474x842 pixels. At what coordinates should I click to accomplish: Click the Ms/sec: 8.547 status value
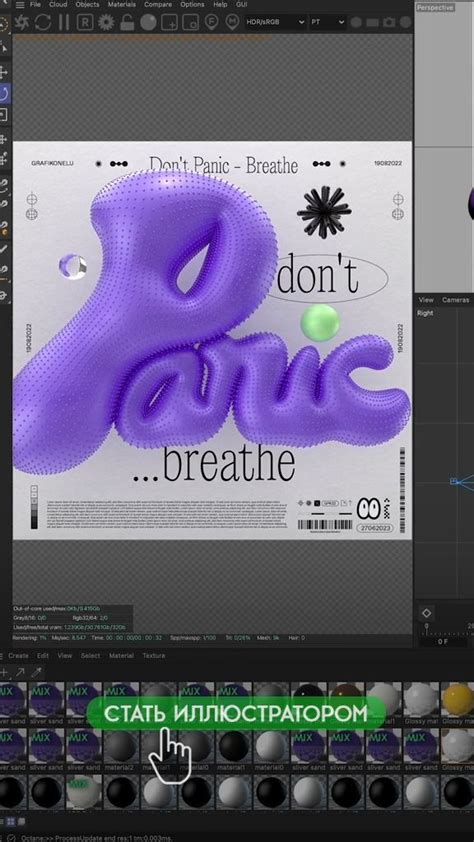tap(68, 637)
